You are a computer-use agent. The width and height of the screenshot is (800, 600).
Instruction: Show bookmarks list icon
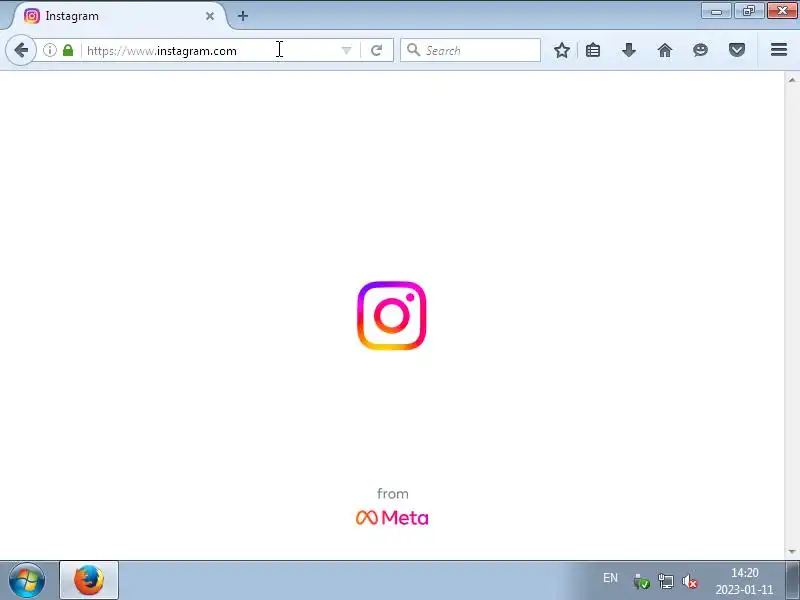tap(593, 50)
